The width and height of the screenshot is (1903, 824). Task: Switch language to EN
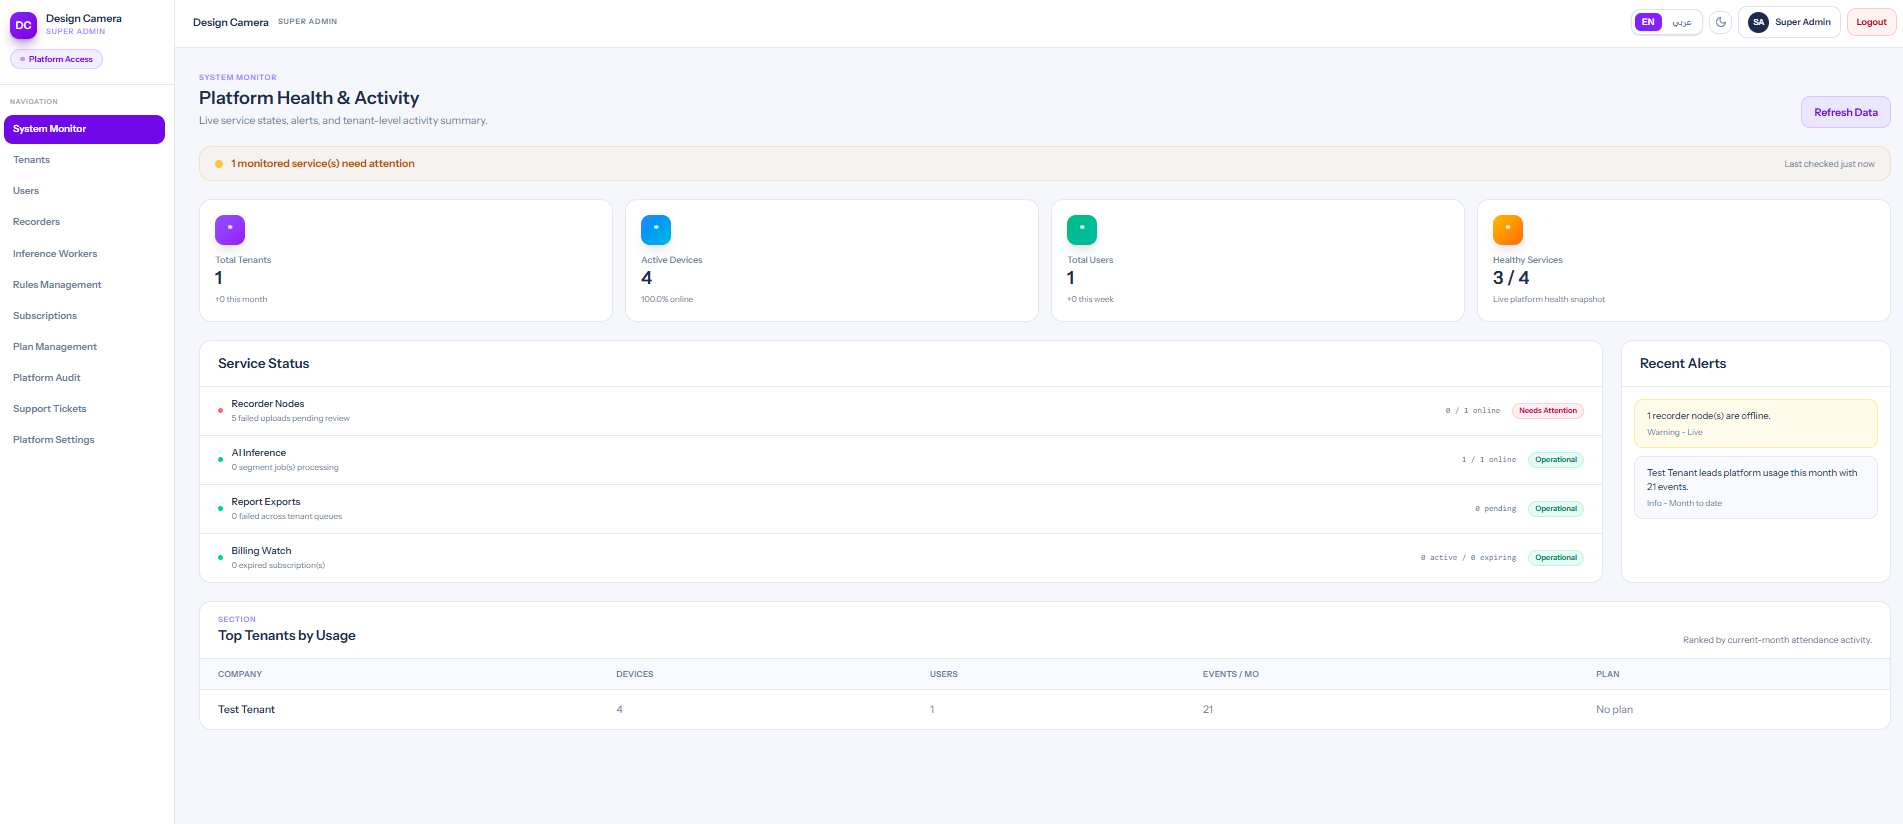tap(1648, 22)
